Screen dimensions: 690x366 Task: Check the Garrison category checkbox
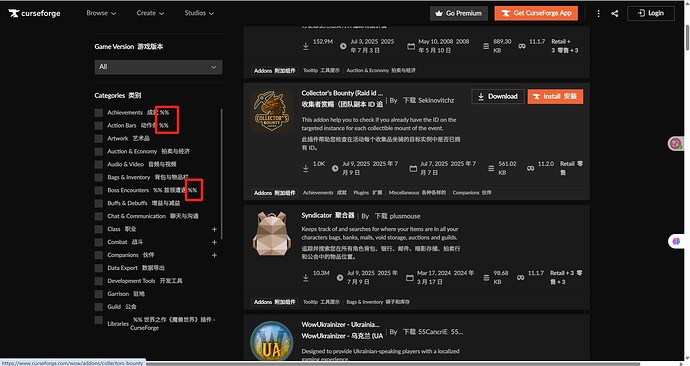tap(99, 294)
